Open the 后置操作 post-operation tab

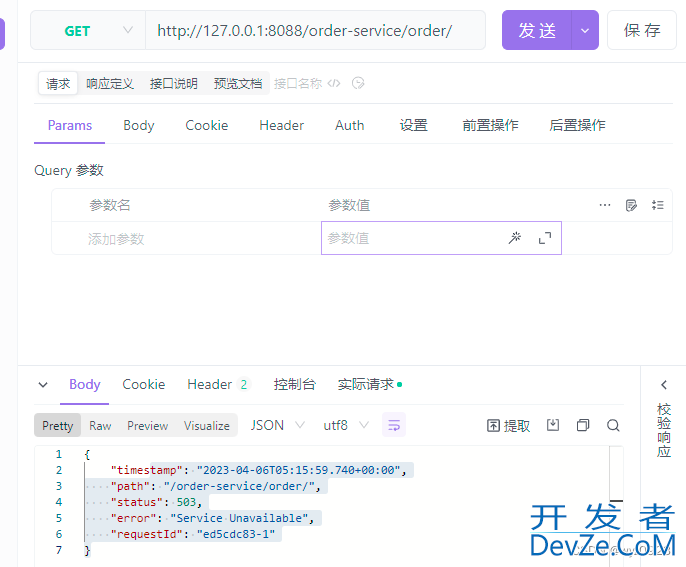[578, 126]
